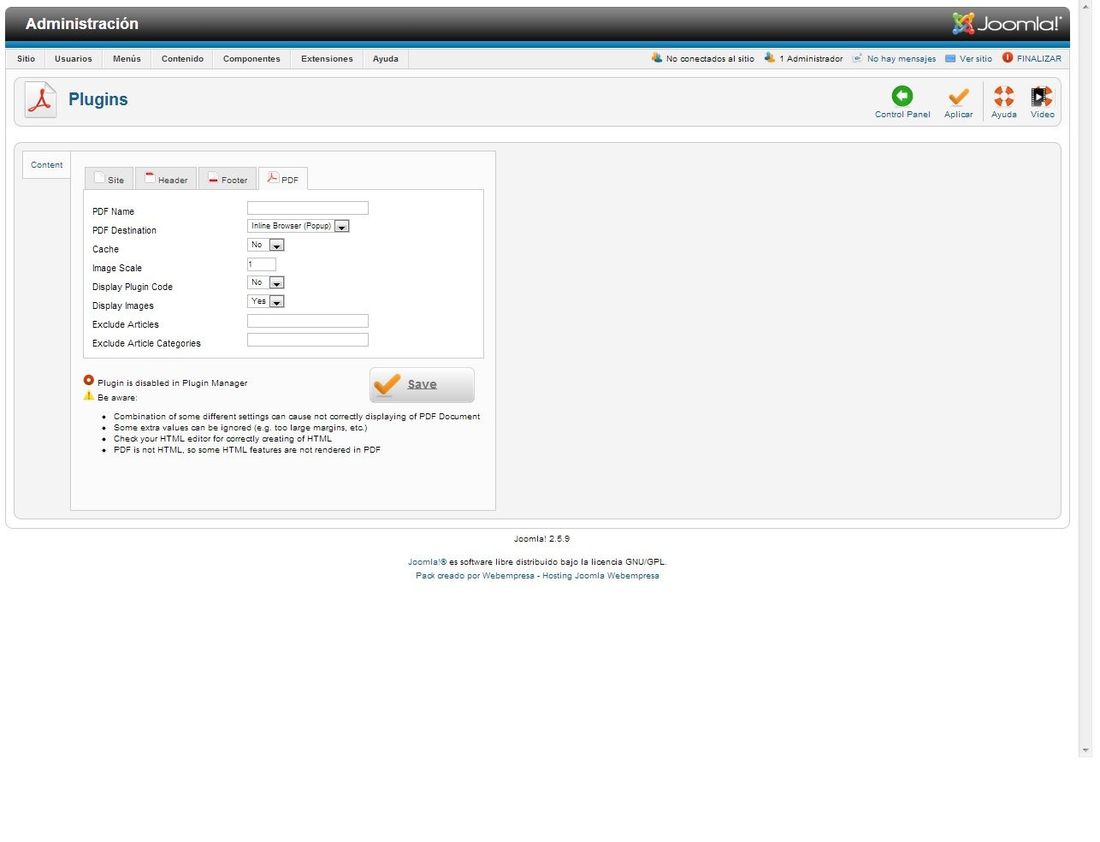Image resolution: width=1100 pixels, height=842 pixels.
Task: Switch to the Header tab
Action: click(x=166, y=180)
